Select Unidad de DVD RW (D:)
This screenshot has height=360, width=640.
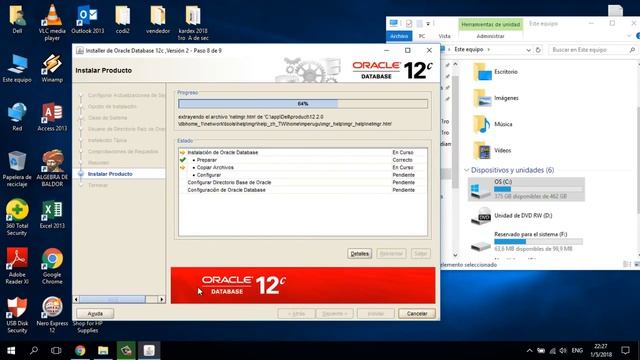511,216
